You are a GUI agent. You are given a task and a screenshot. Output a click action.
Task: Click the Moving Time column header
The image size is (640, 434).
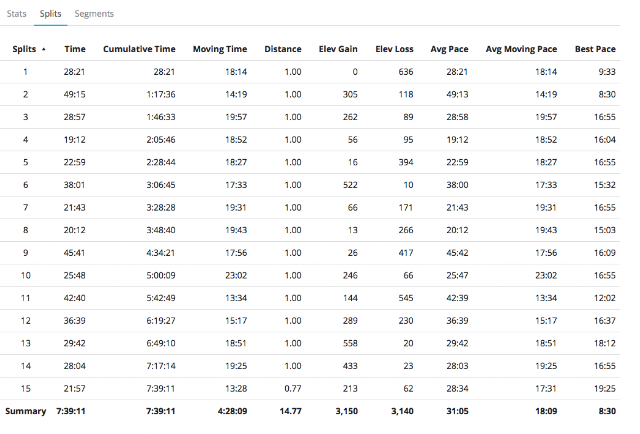coord(221,49)
